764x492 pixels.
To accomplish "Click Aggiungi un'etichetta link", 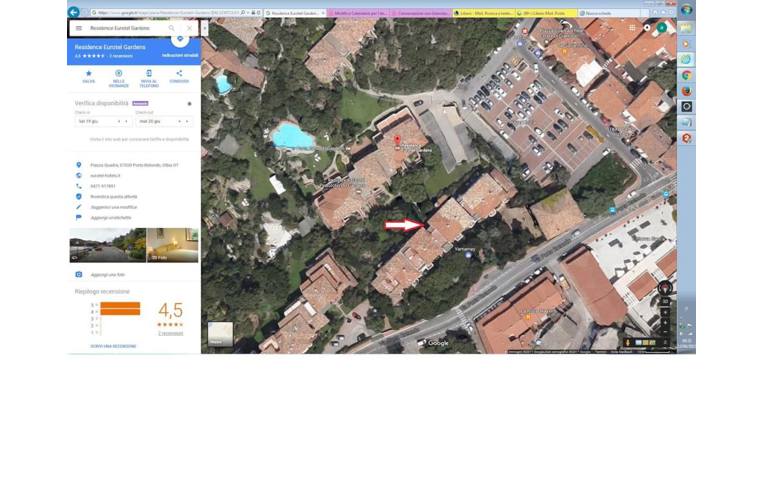I will tap(111, 218).
